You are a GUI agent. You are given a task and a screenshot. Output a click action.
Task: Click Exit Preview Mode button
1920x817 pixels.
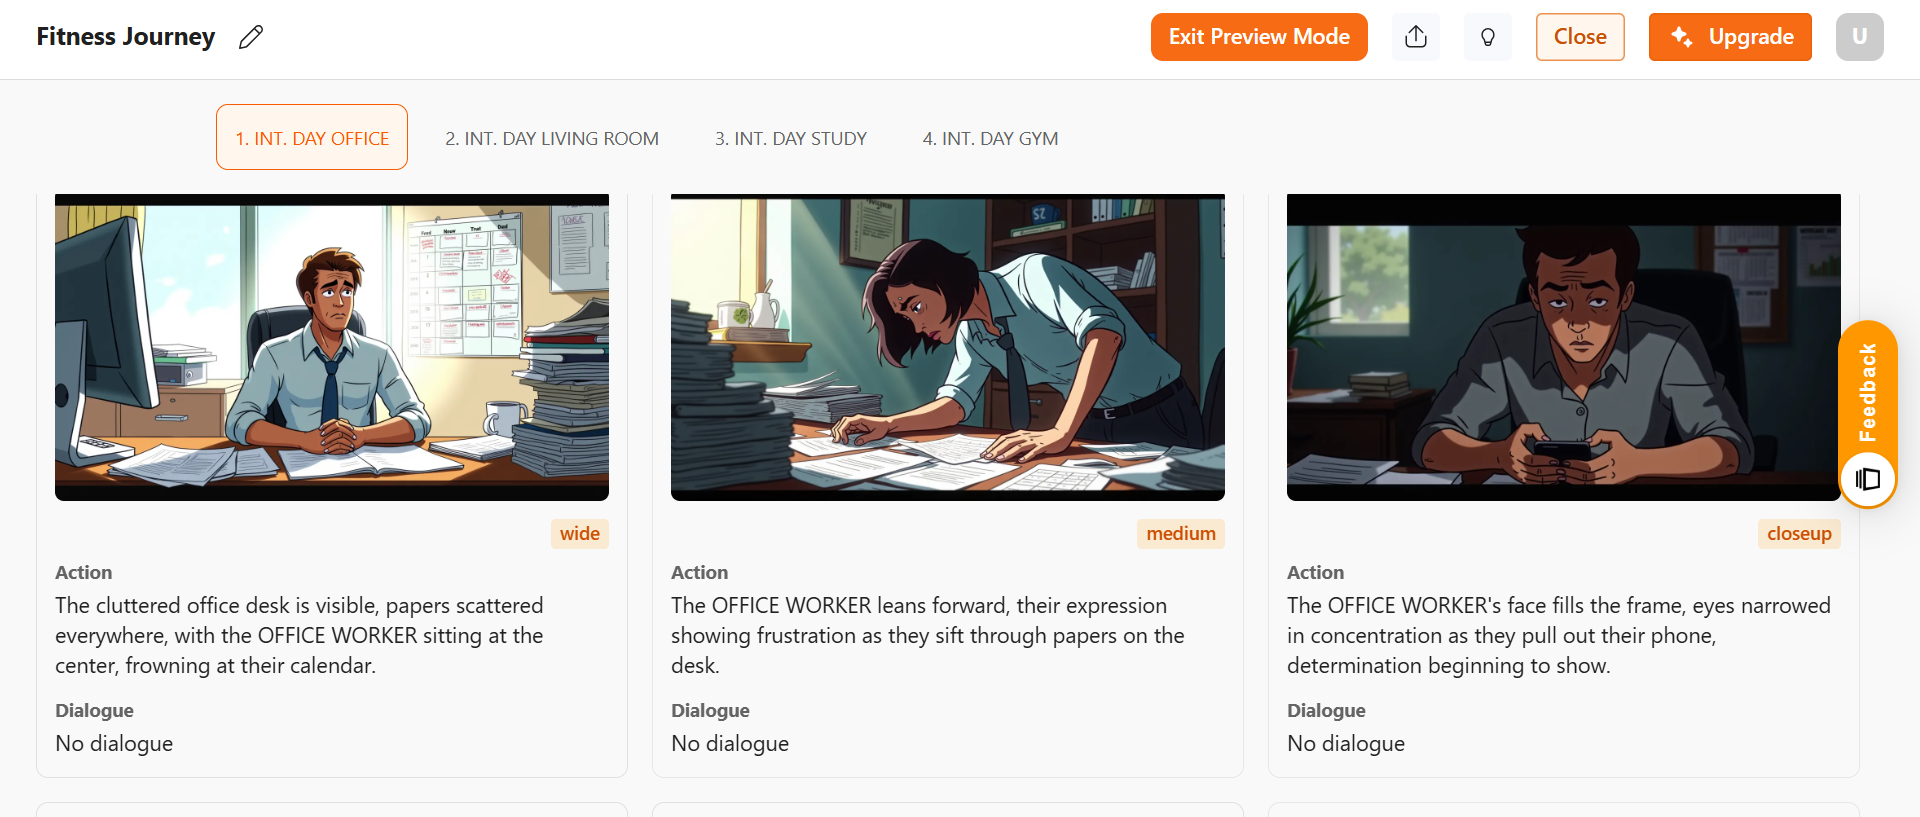point(1259,37)
